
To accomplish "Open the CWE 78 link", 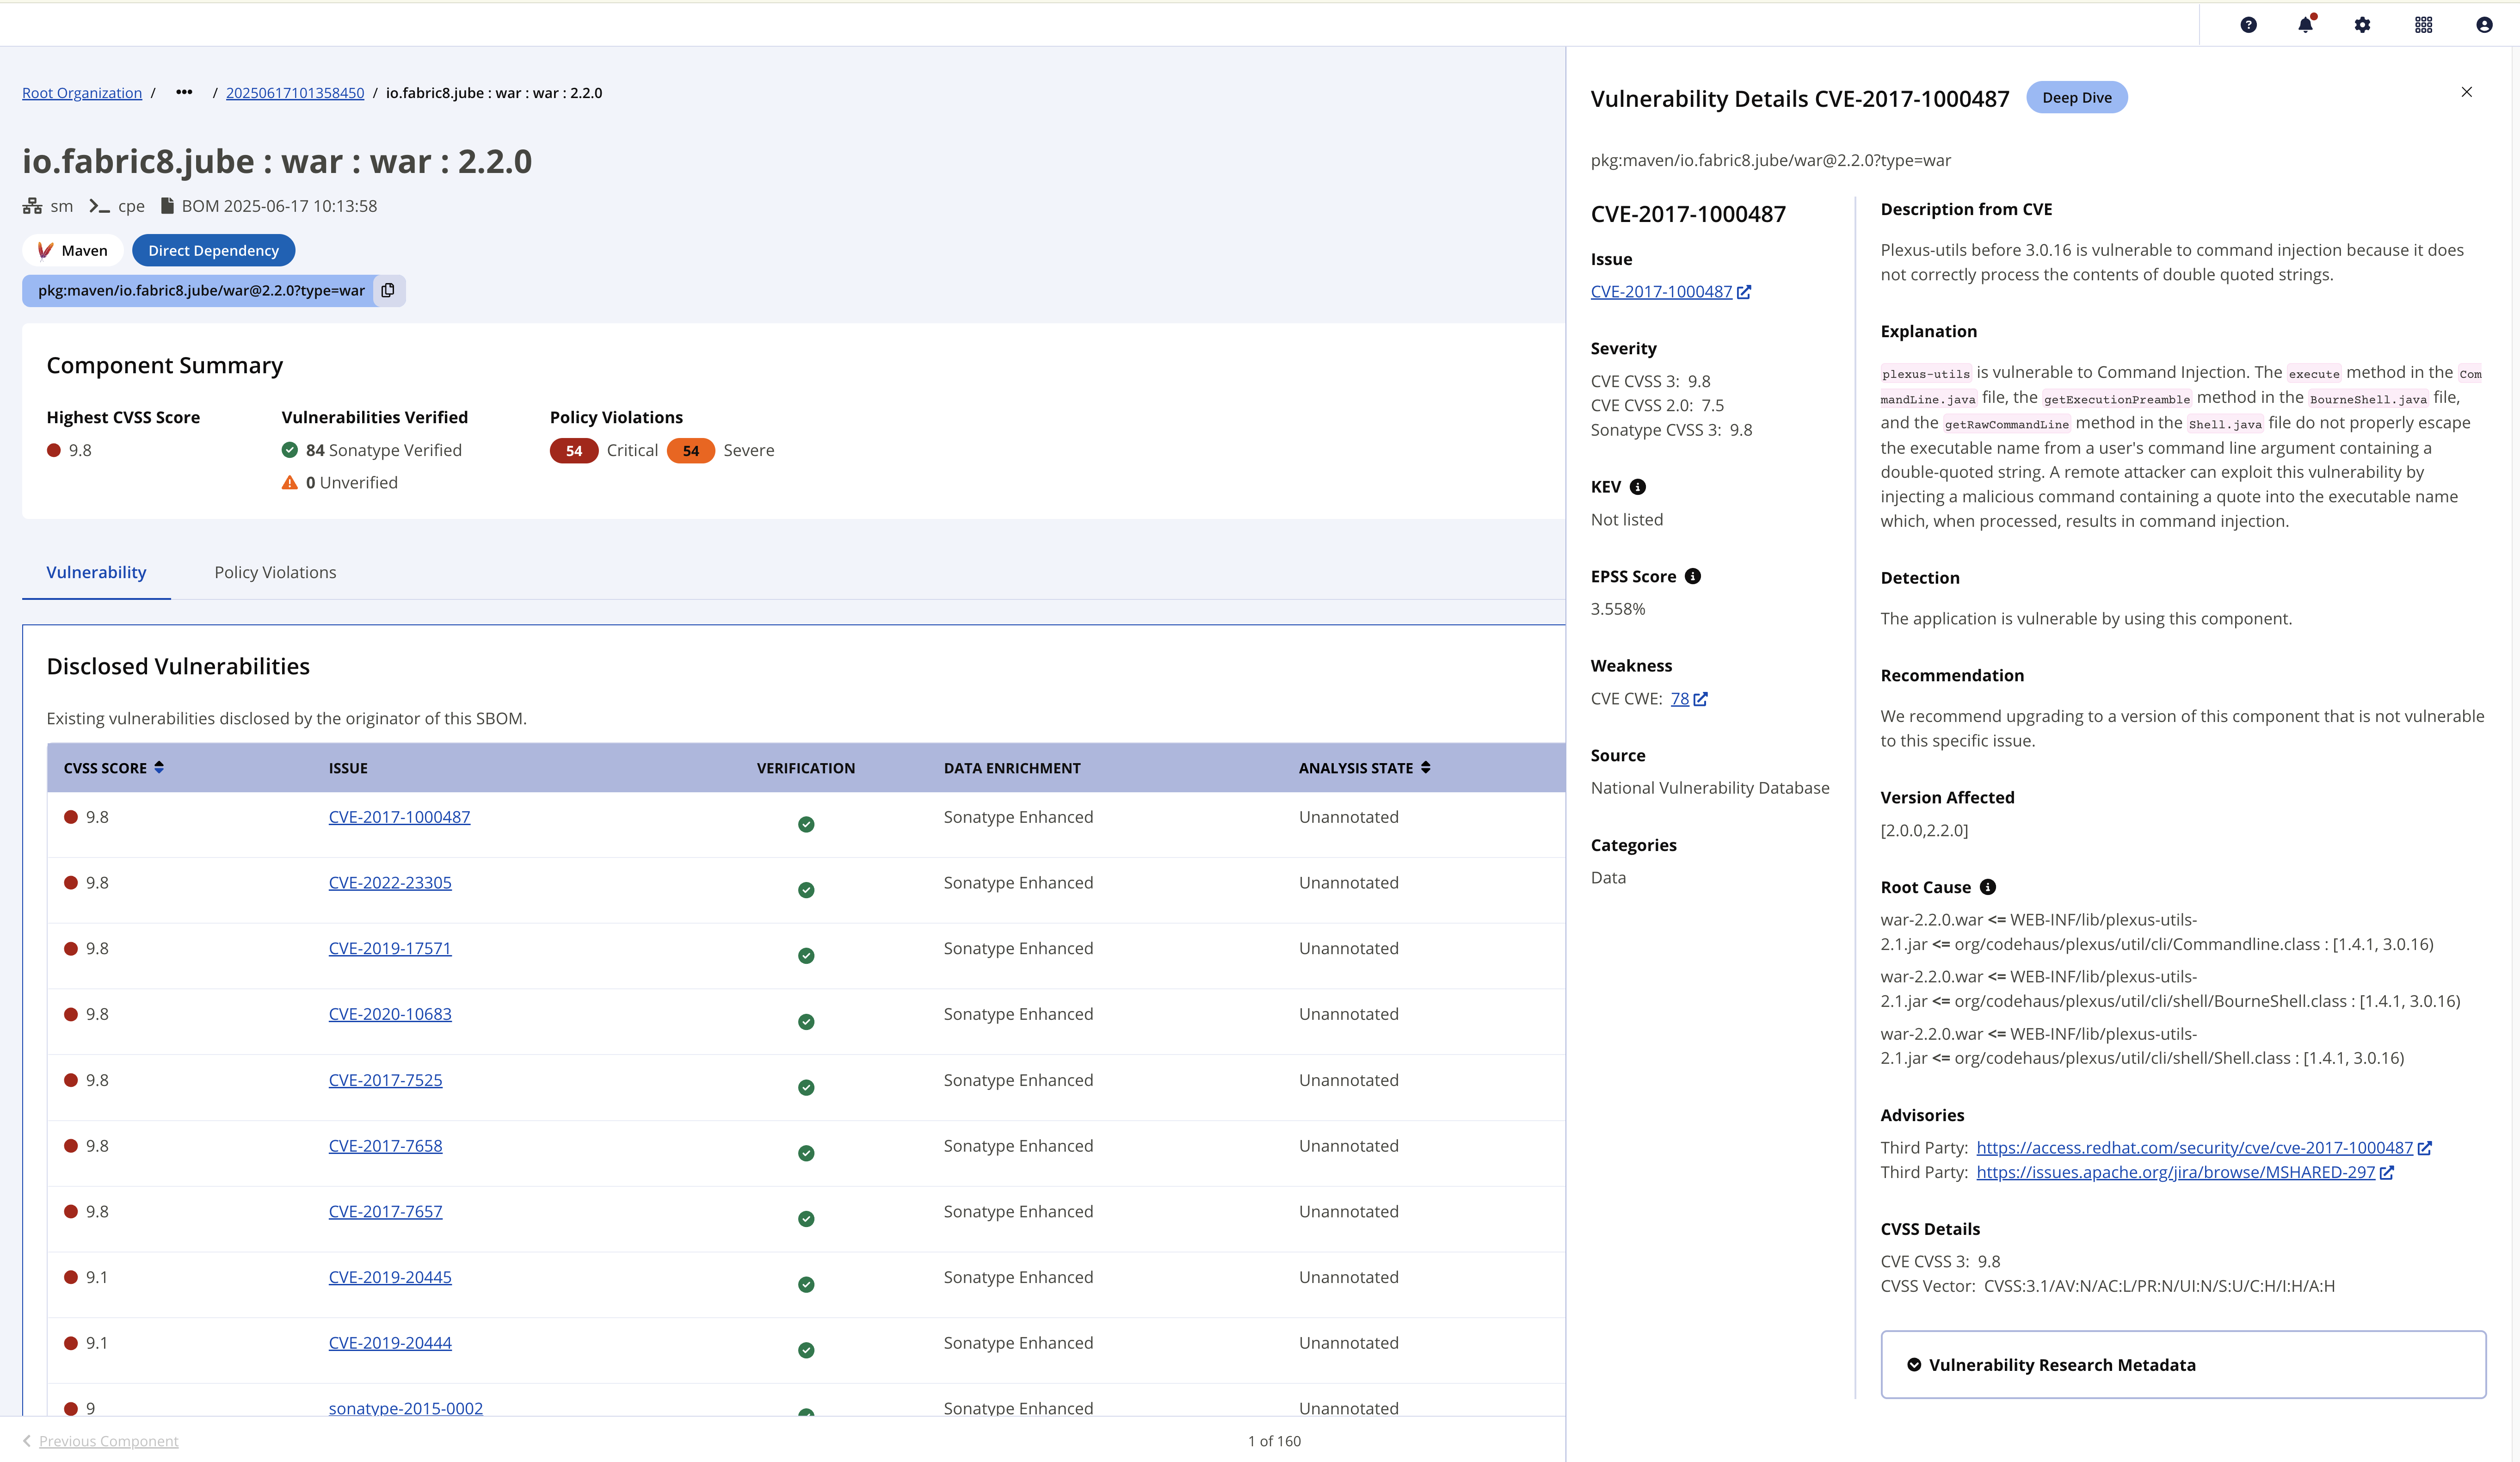I will click(1680, 699).
